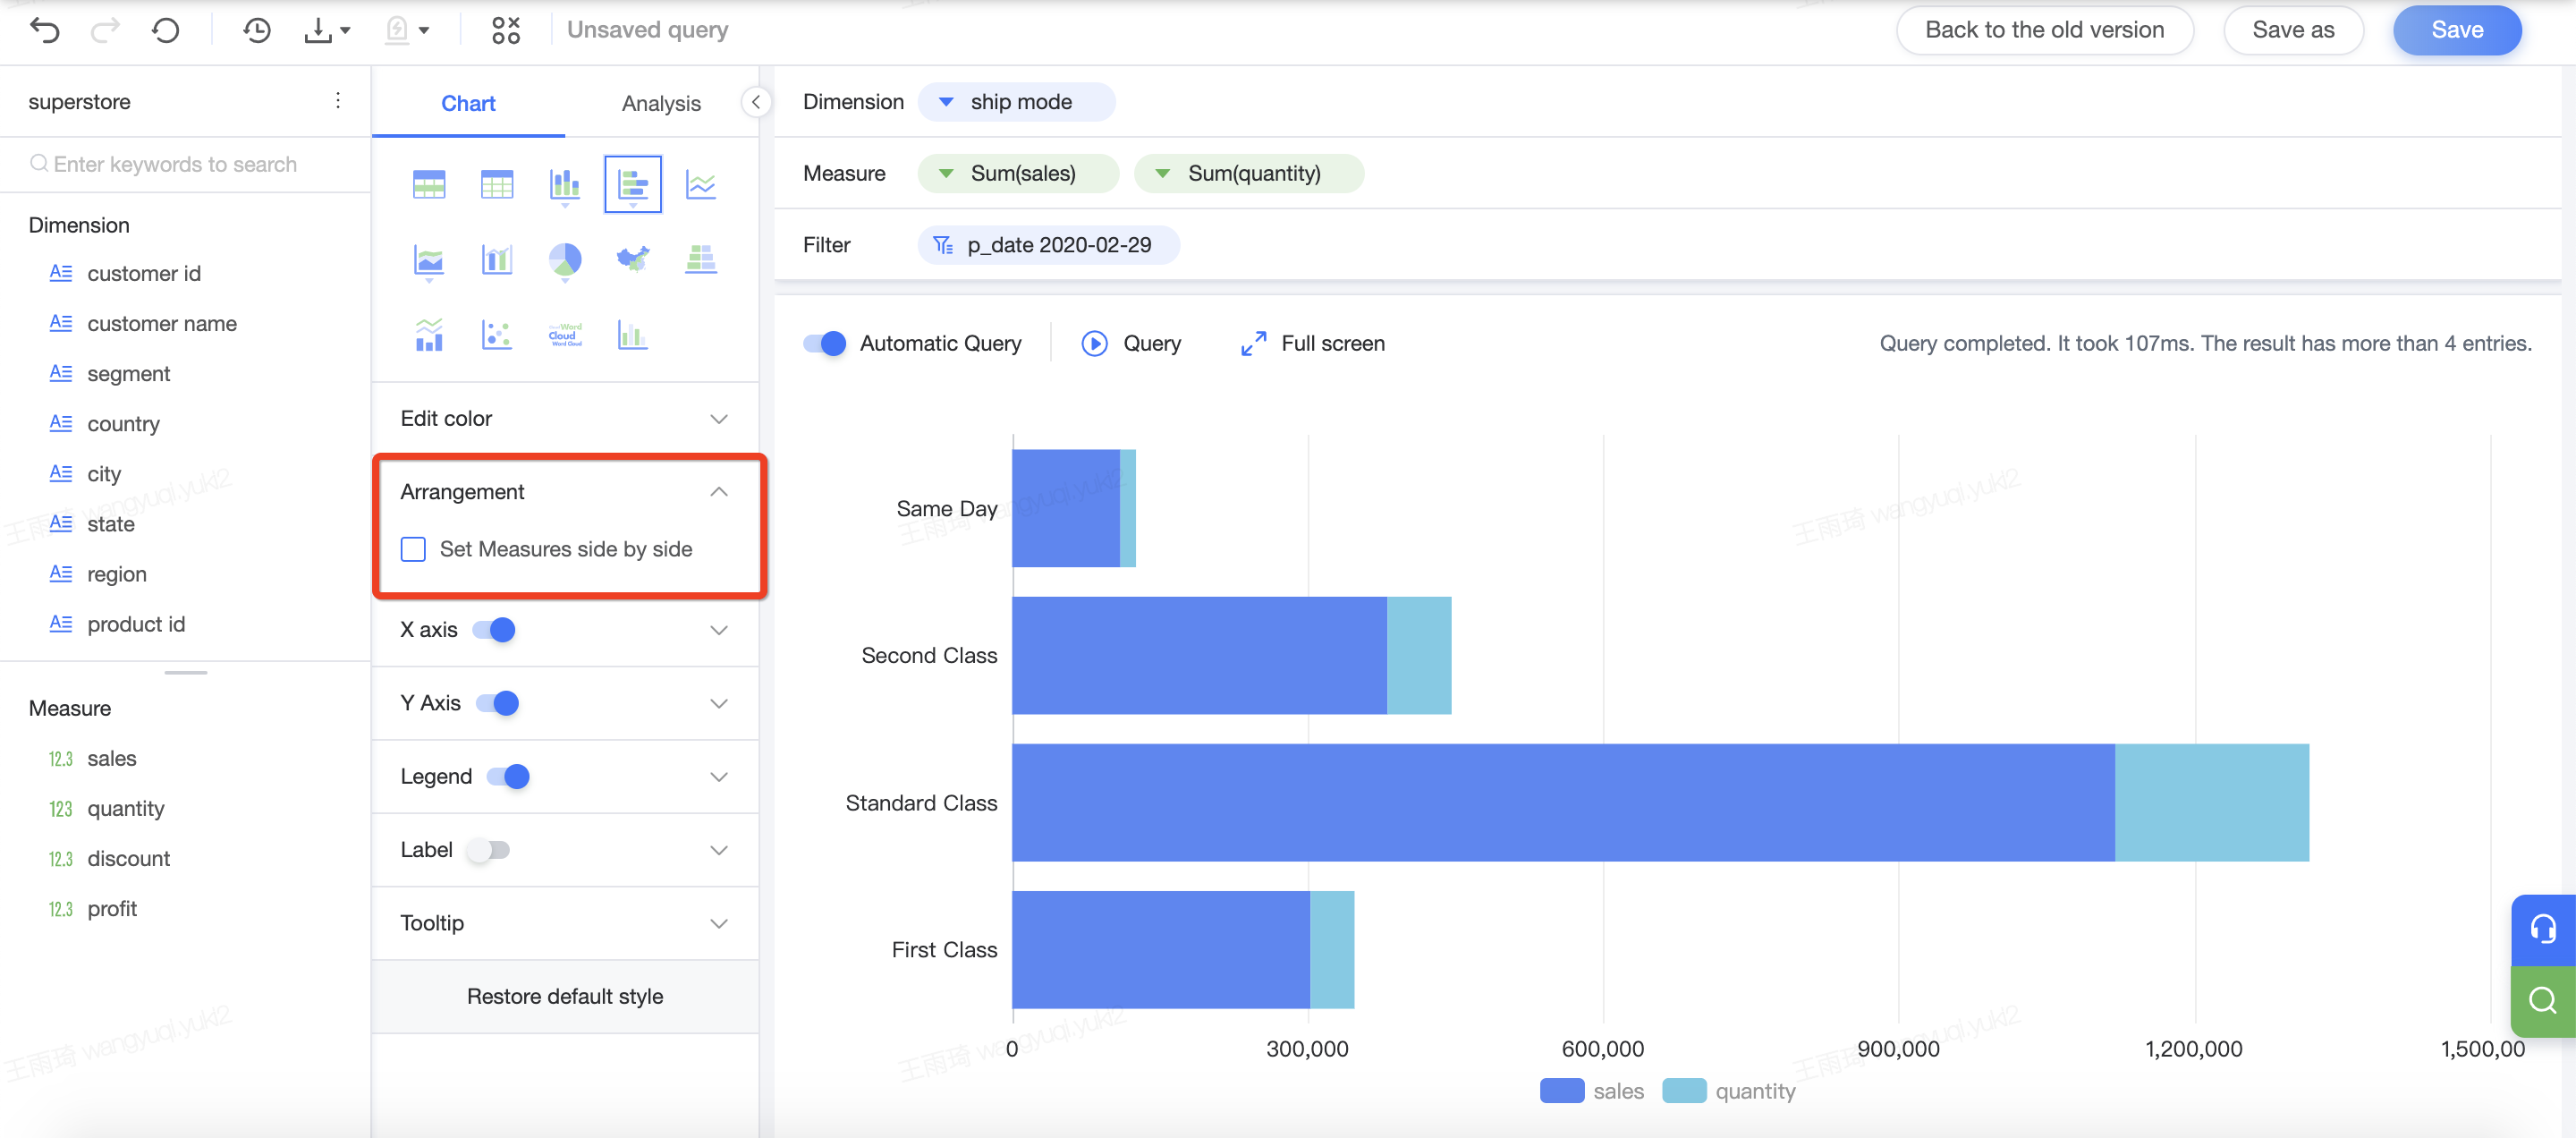Select the horizontal stacked bar chart type
This screenshot has height=1138, width=2576.
coord(633,184)
